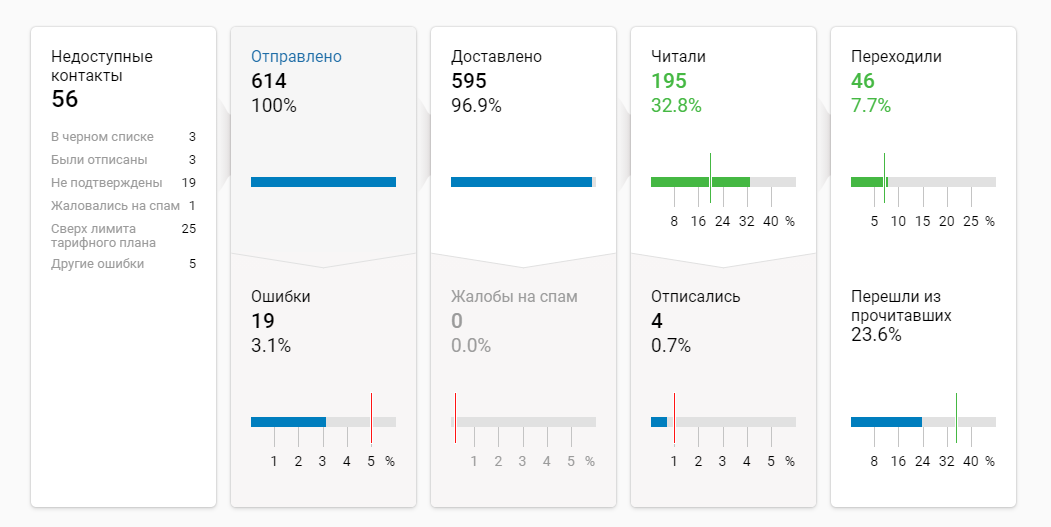1051x527 pixels.
Task: Click the Ошибки blue progress bar
Action: tap(288, 422)
